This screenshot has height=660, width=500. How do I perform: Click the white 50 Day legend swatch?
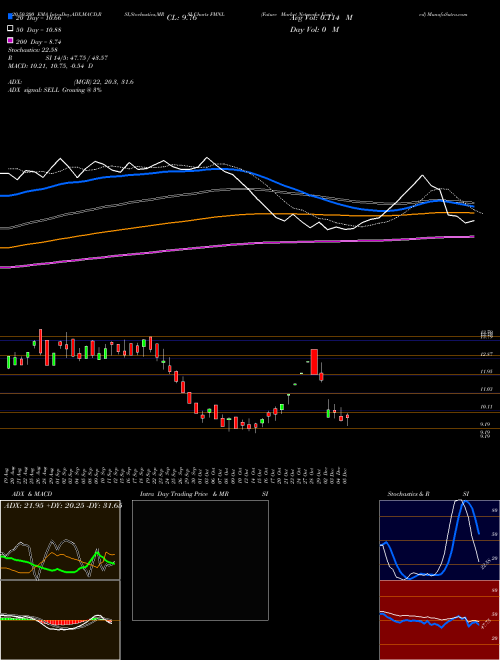coord(10,29)
